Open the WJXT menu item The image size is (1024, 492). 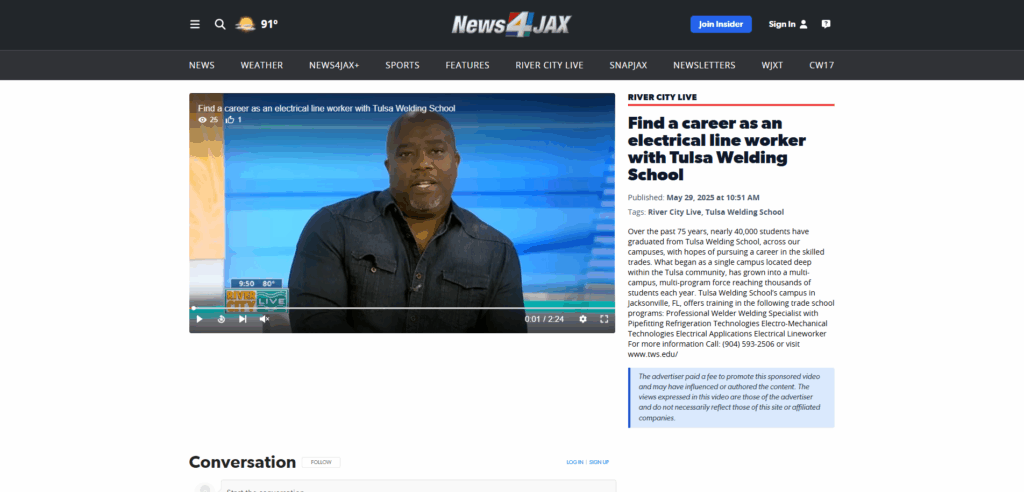[772, 65]
